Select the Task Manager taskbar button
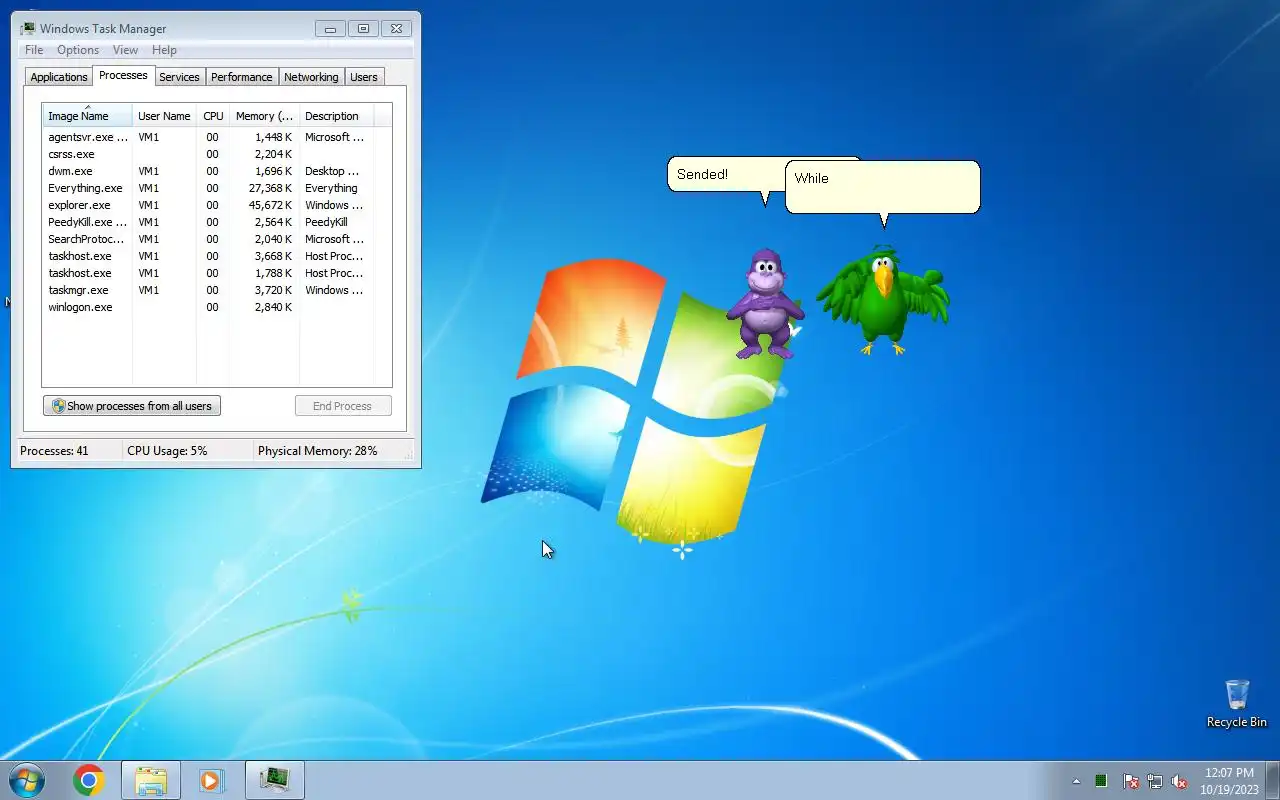The image size is (1280, 800). tap(274, 780)
